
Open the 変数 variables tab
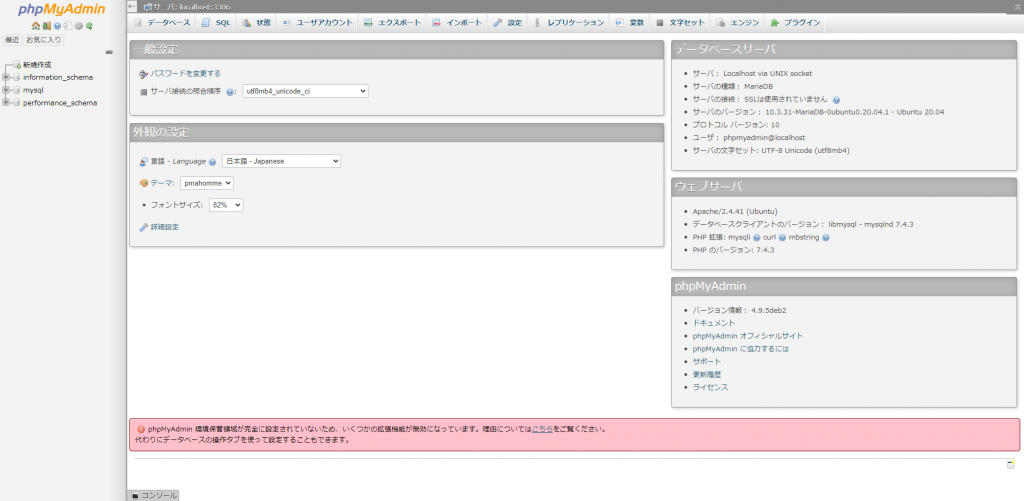coord(630,23)
